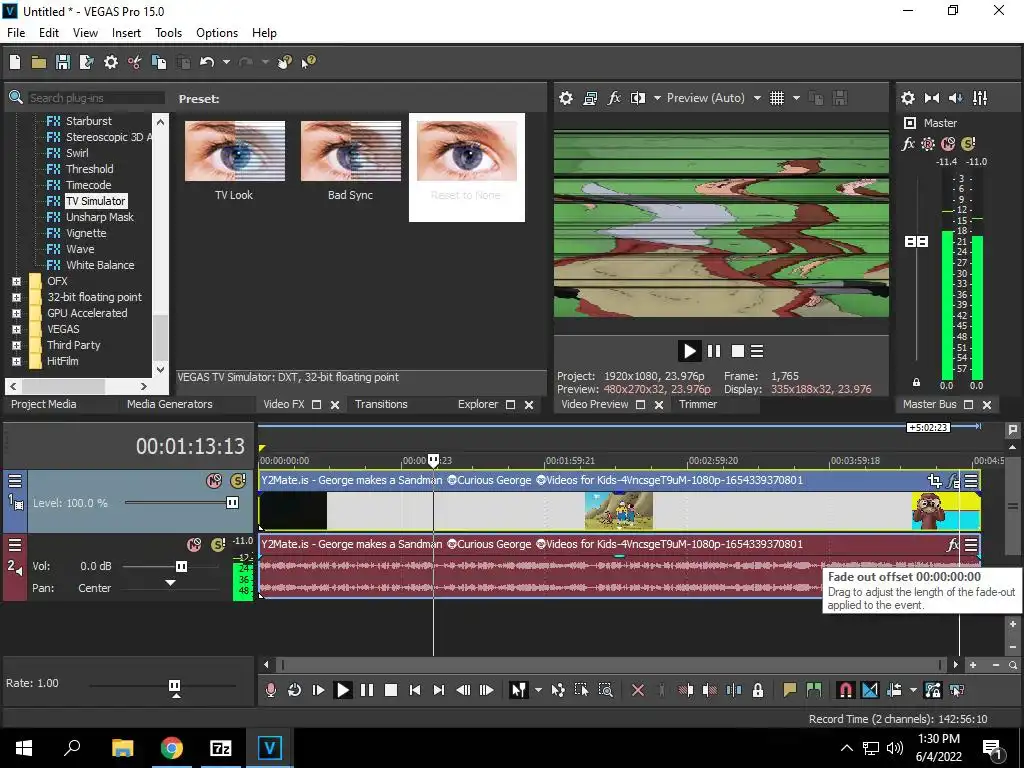Open Mixing Console faders icon
This screenshot has width=1024, height=768.
point(980,98)
